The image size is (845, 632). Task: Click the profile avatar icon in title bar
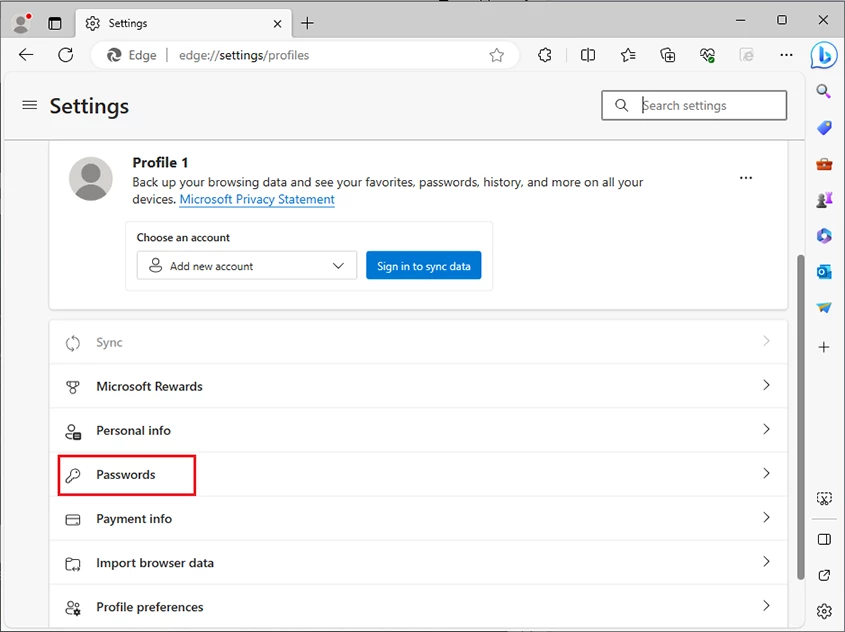(22, 23)
